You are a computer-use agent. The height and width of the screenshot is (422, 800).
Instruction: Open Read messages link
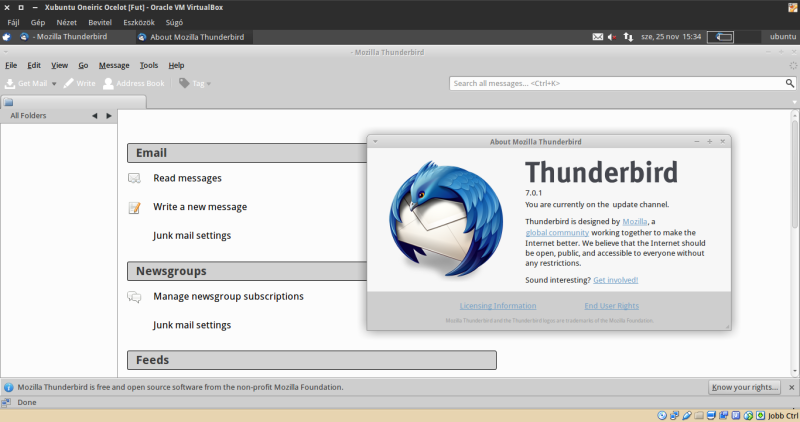(187, 178)
